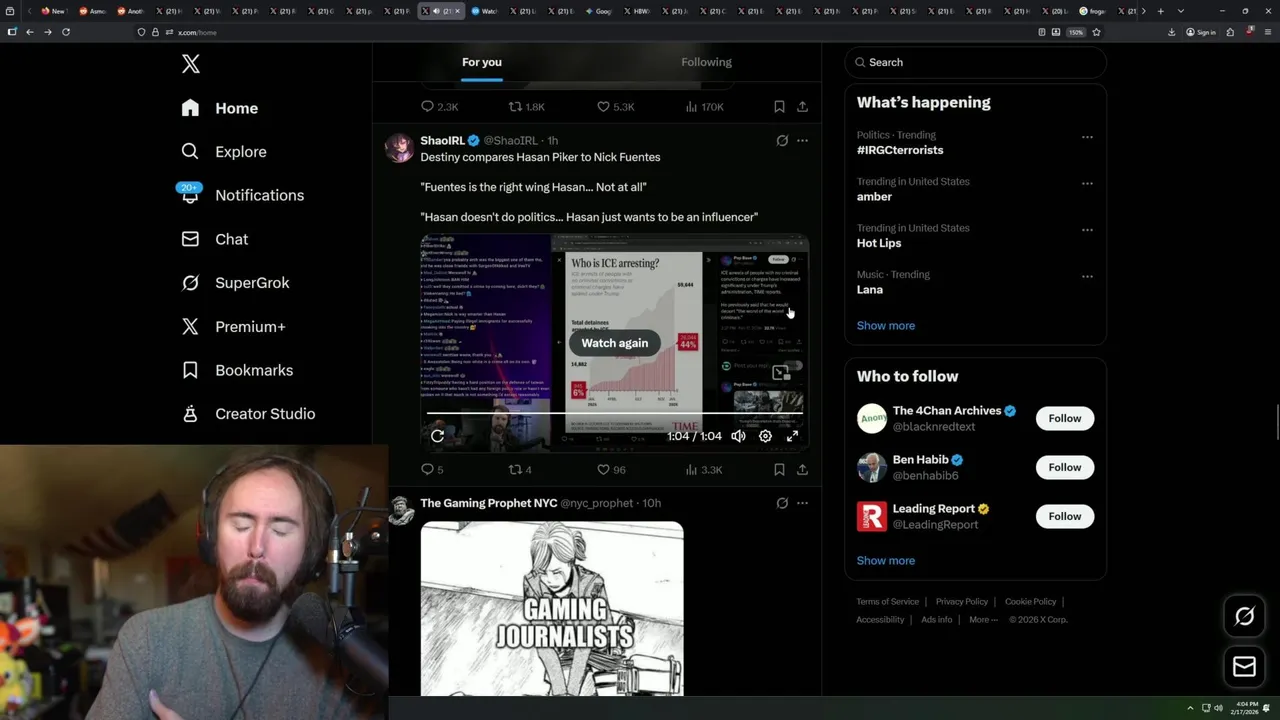Like the top post showing 5.3K
Viewport: 1280px width, 720px height.
click(x=615, y=106)
